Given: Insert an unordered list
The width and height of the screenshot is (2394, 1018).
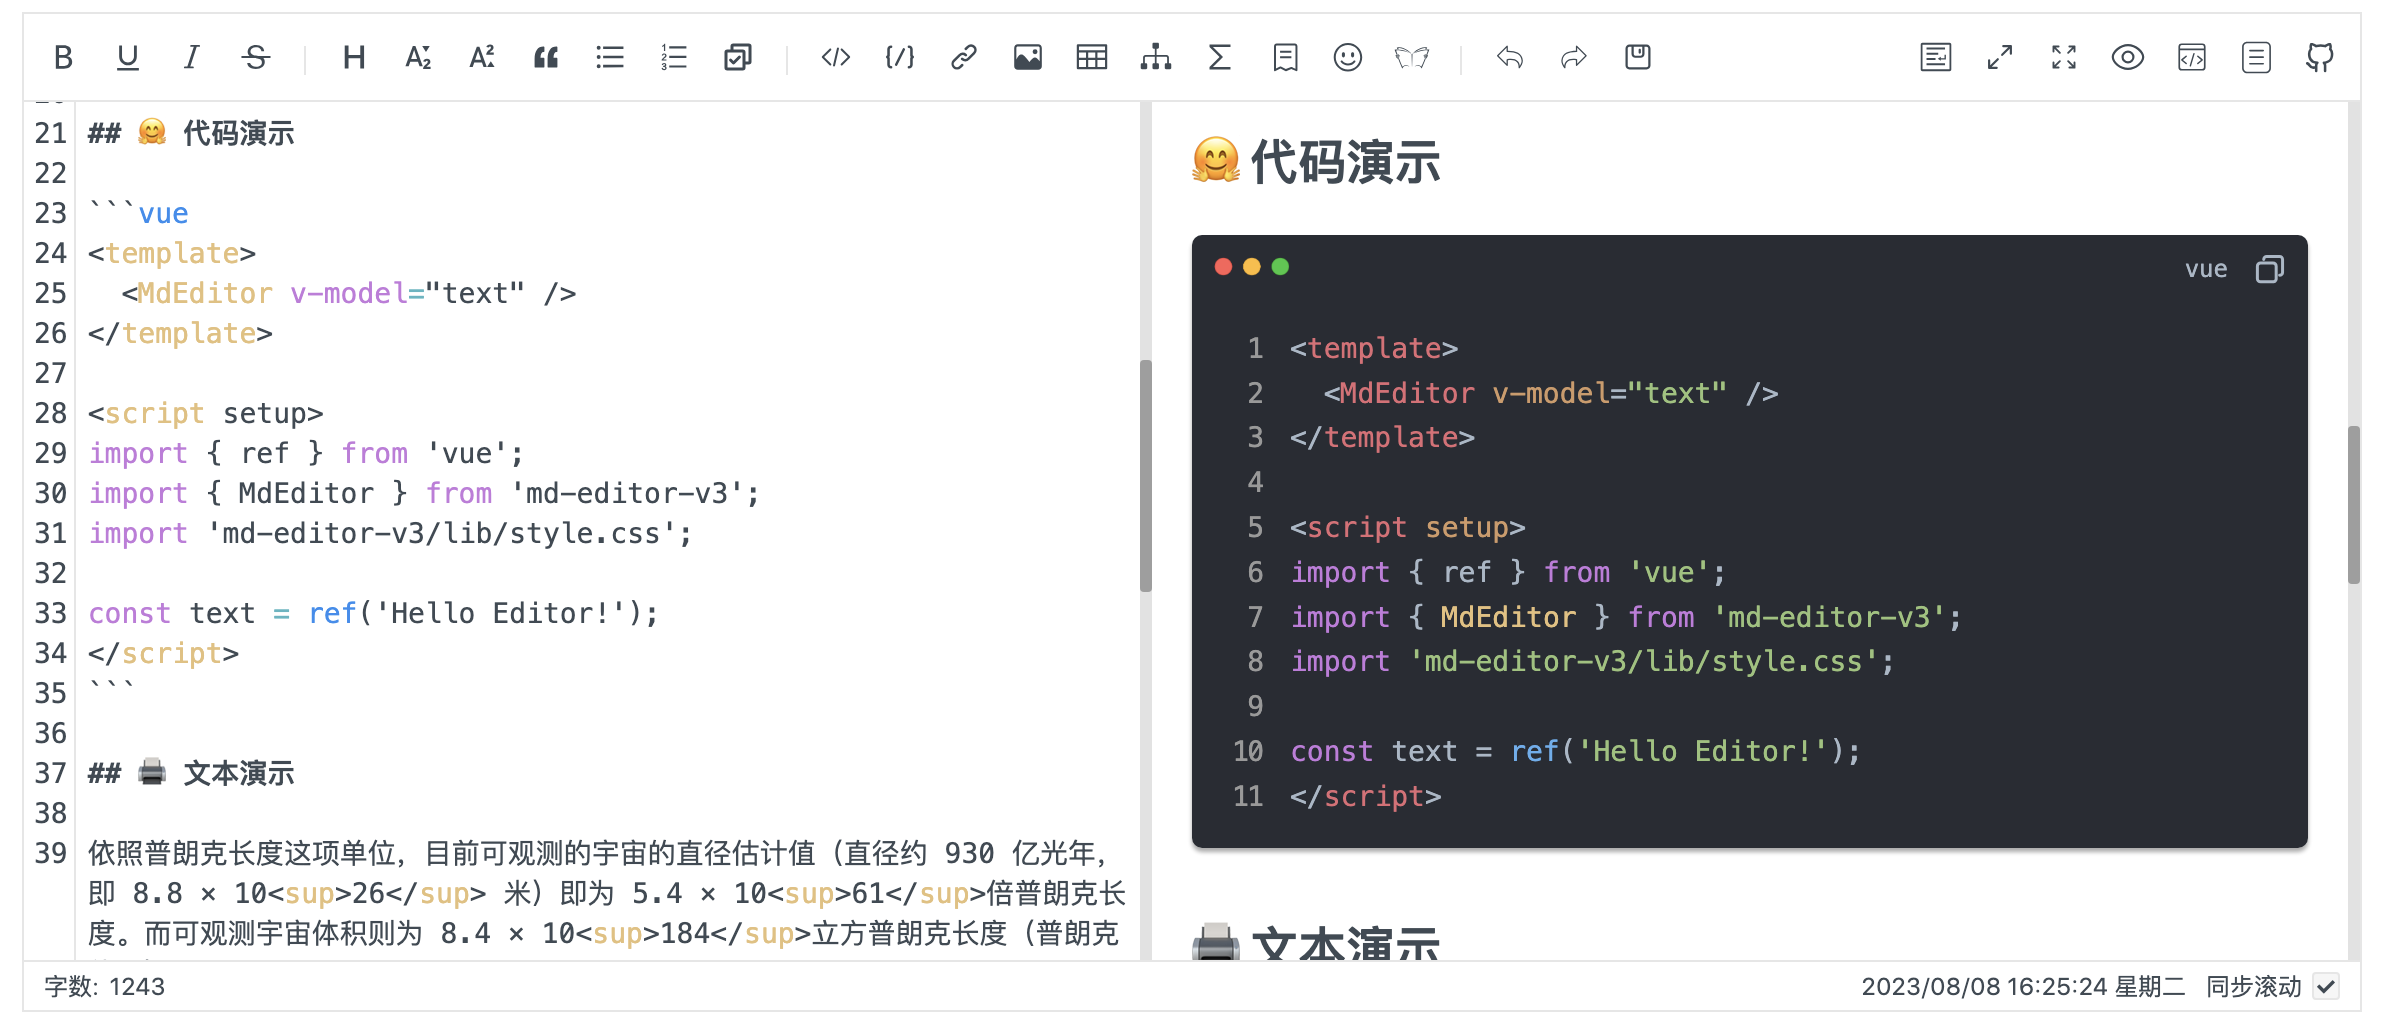Looking at the screenshot, I should point(610,57).
